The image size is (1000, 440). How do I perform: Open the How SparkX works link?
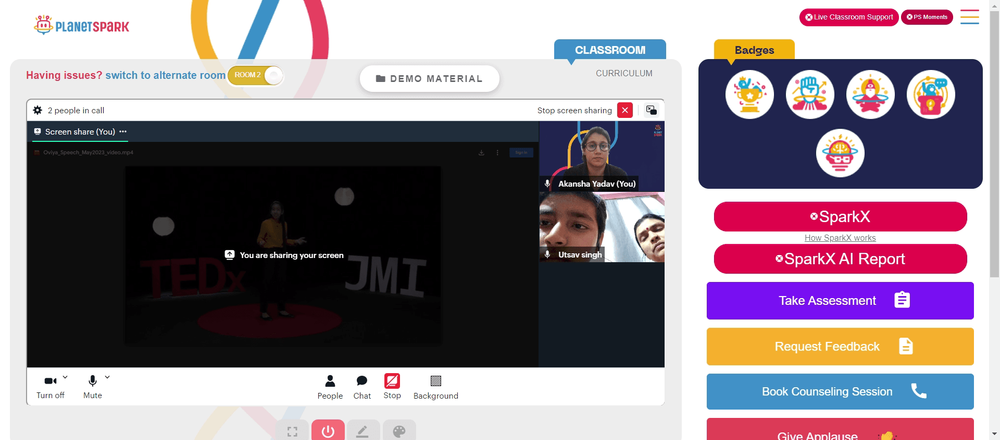840,238
